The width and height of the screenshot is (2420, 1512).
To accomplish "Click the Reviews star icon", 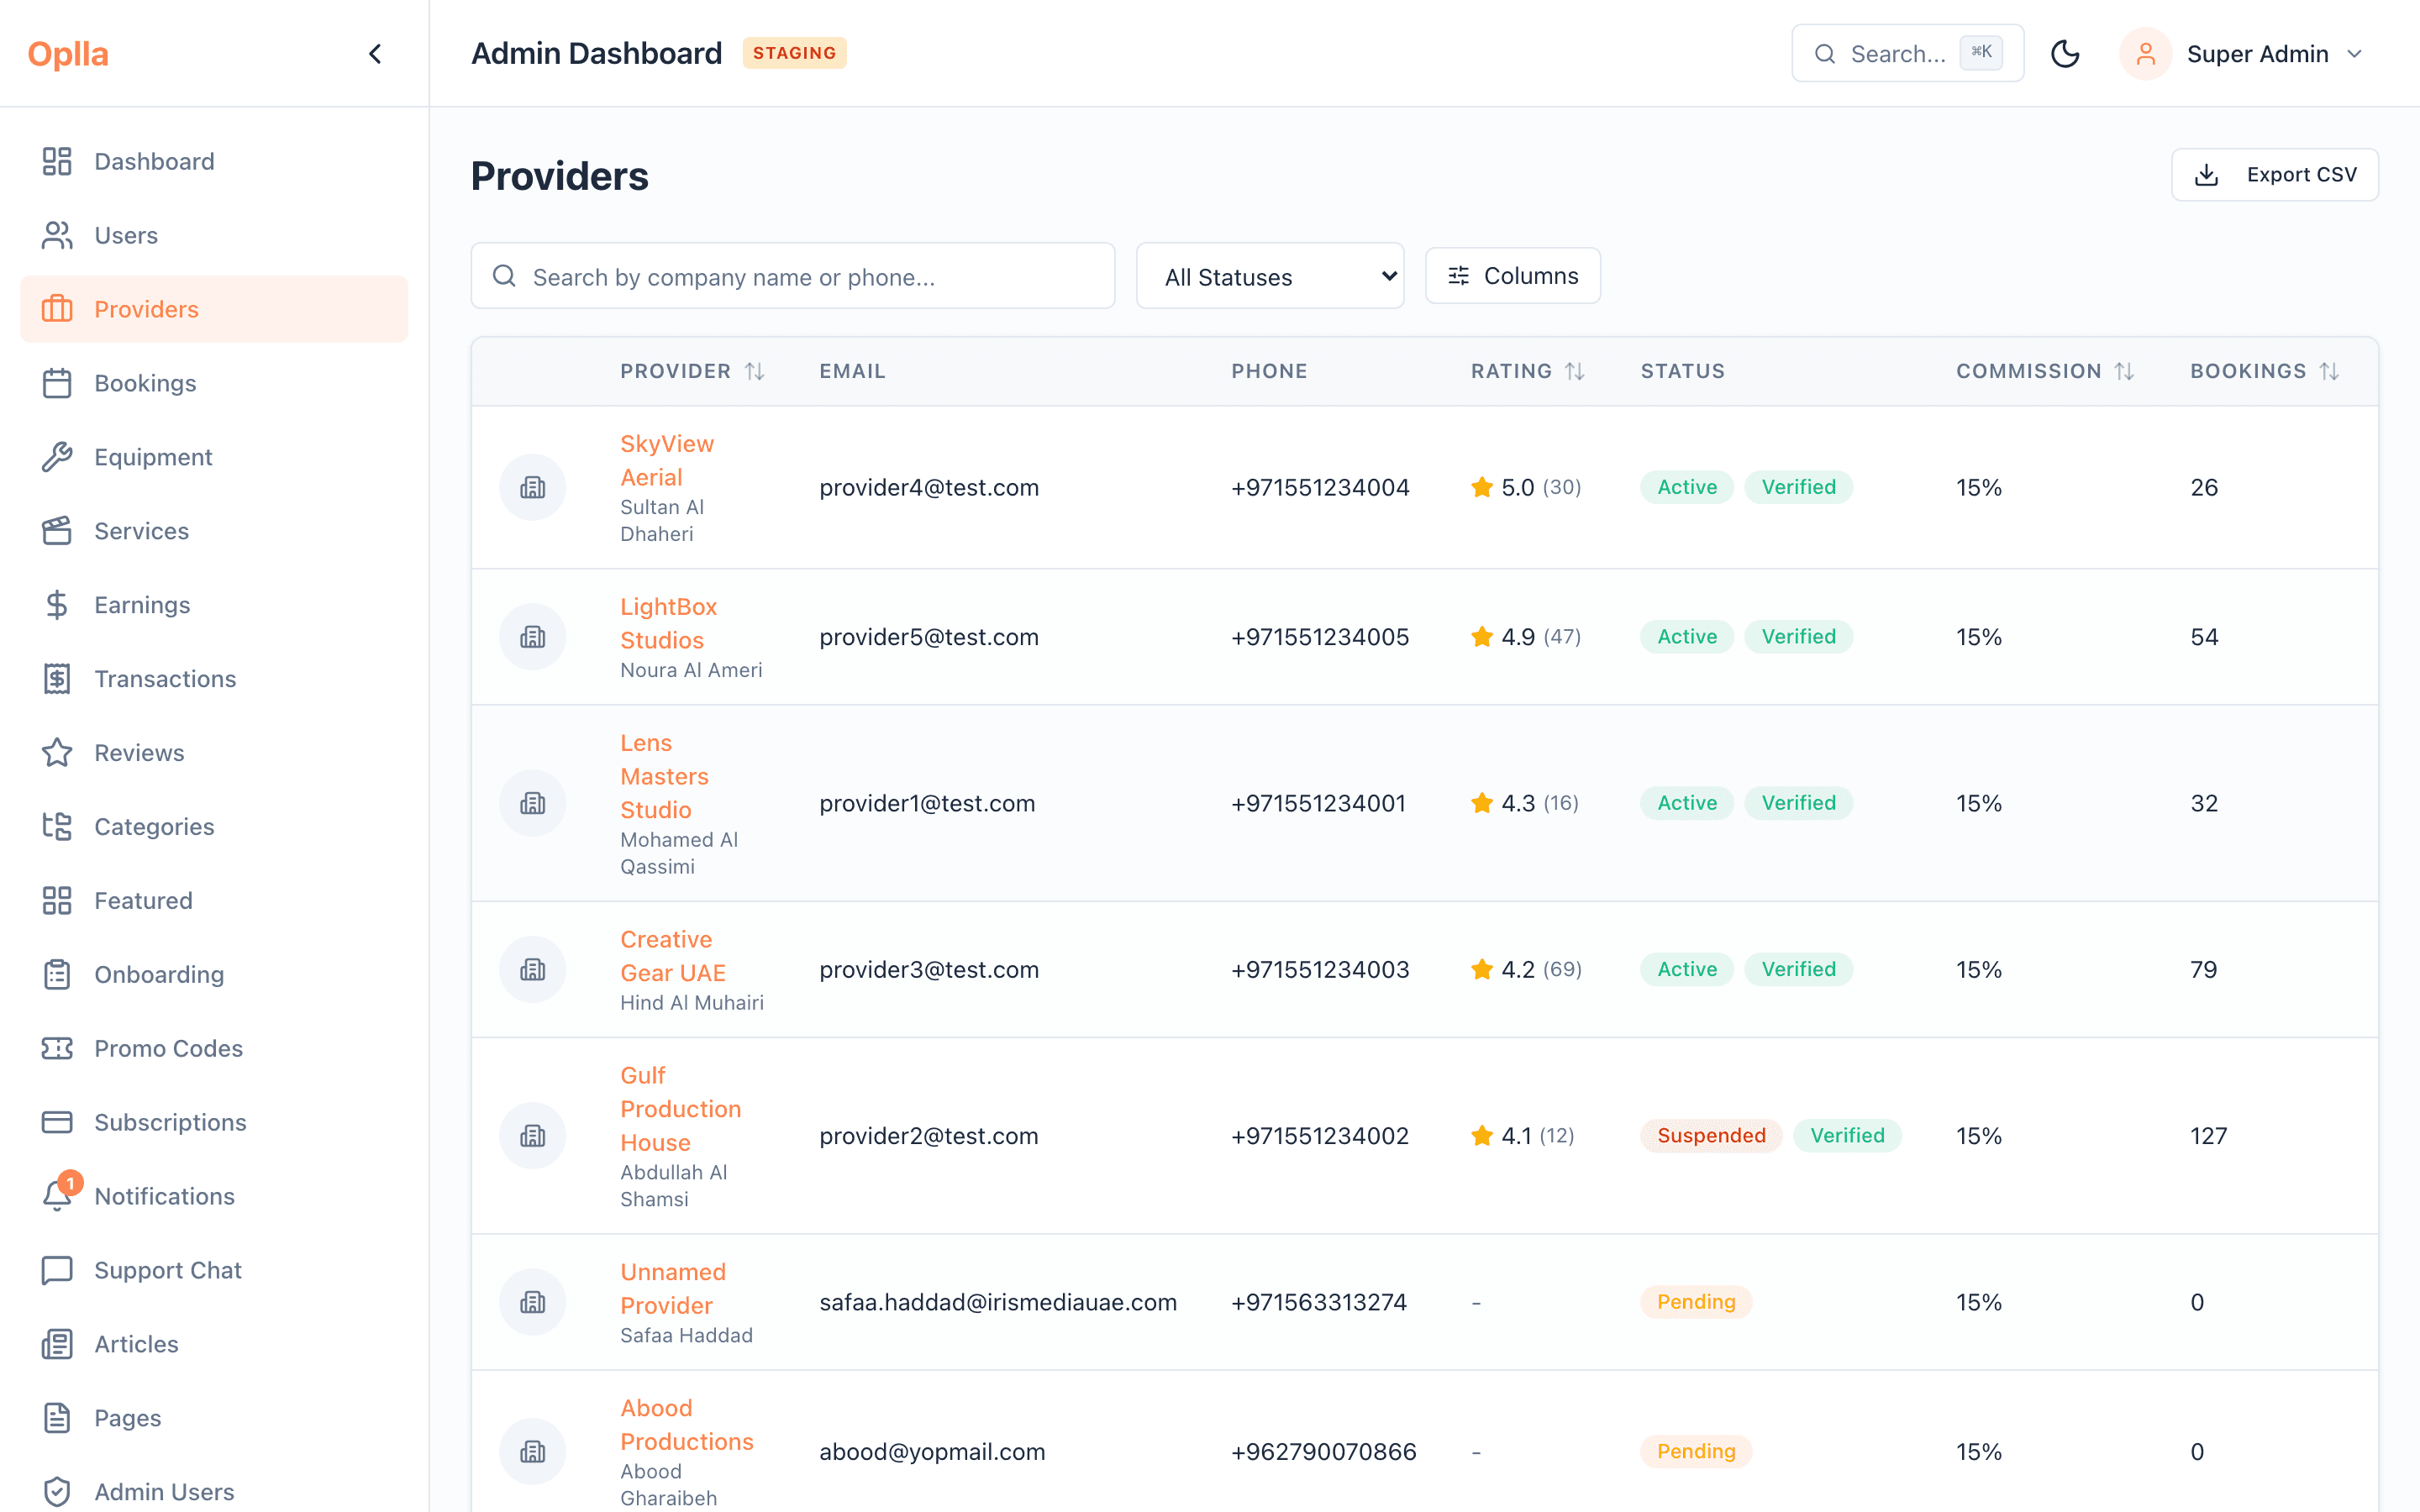I will point(57,753).
